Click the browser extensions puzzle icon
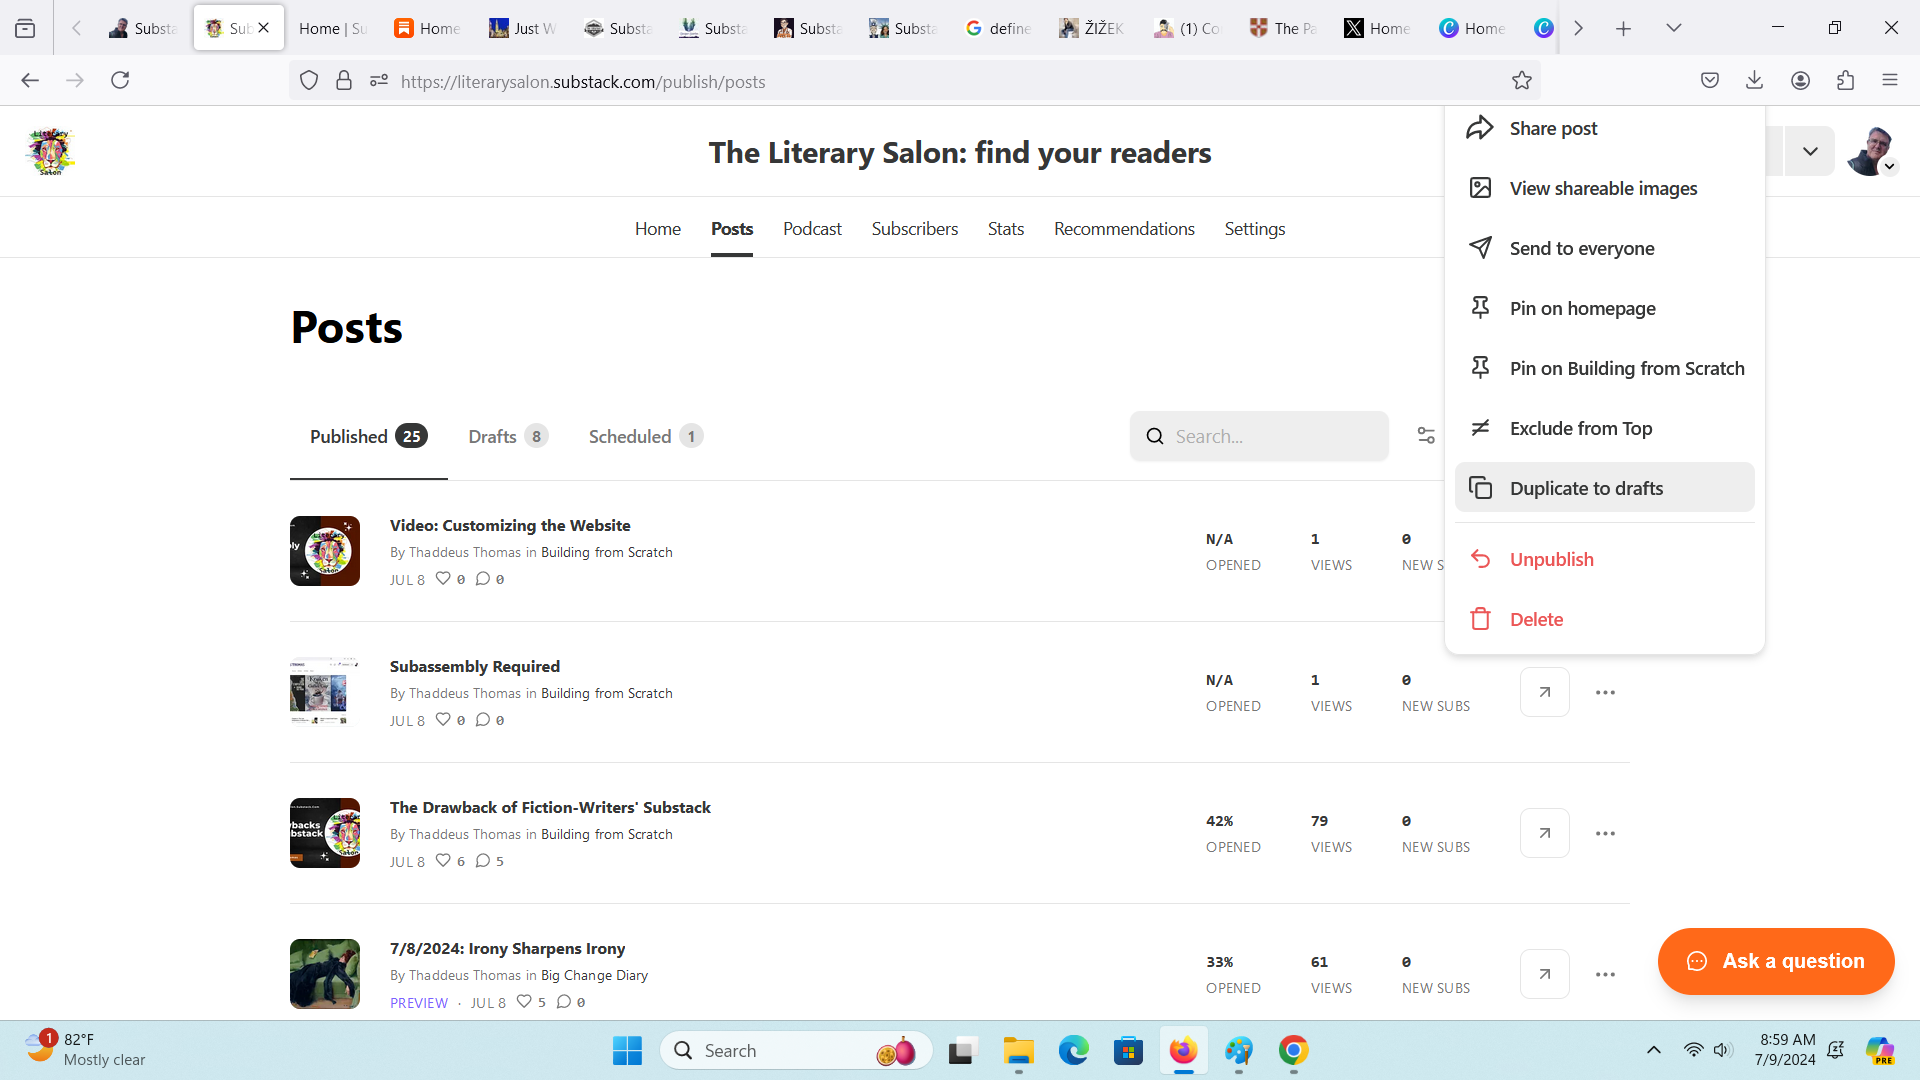The width and height of the screenshot is (1920, 1080). coord(1845,81)
